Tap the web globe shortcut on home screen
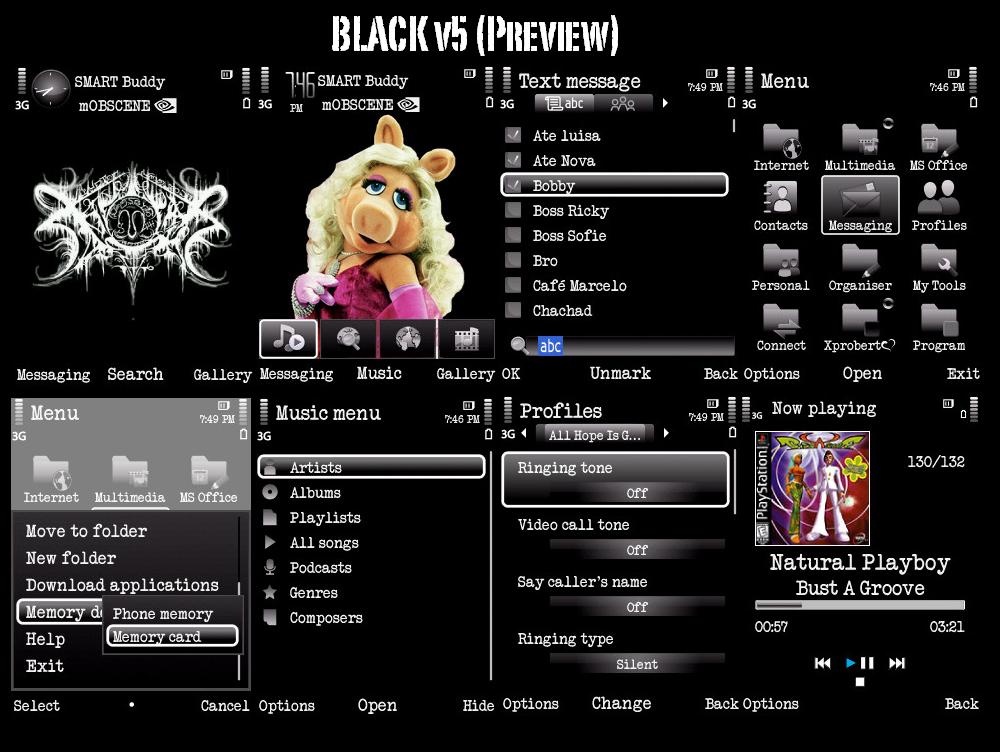This screenshot has height=752, width=1000. [408, 339]
